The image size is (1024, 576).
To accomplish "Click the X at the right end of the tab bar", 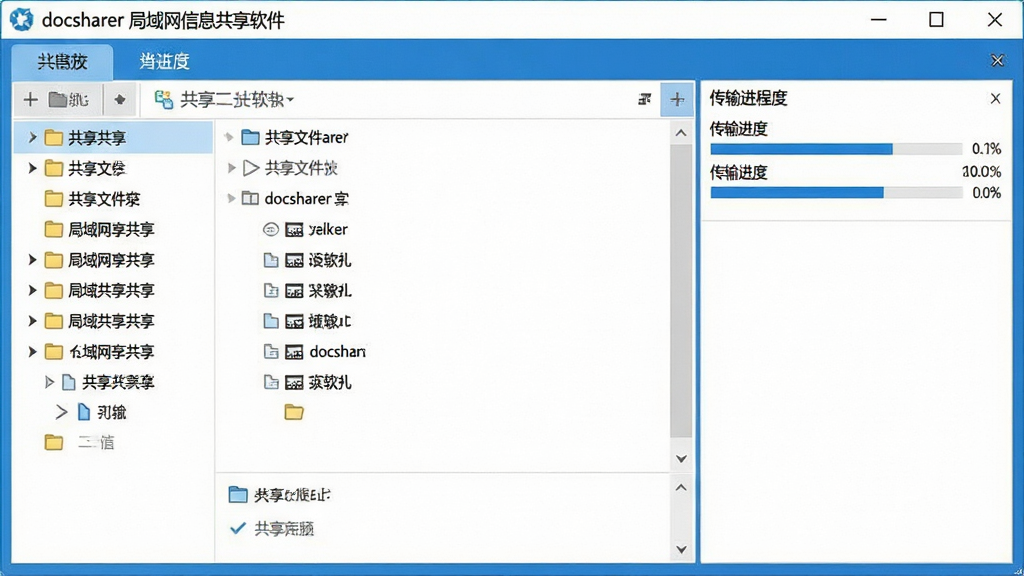I will (x=997, y=61).
